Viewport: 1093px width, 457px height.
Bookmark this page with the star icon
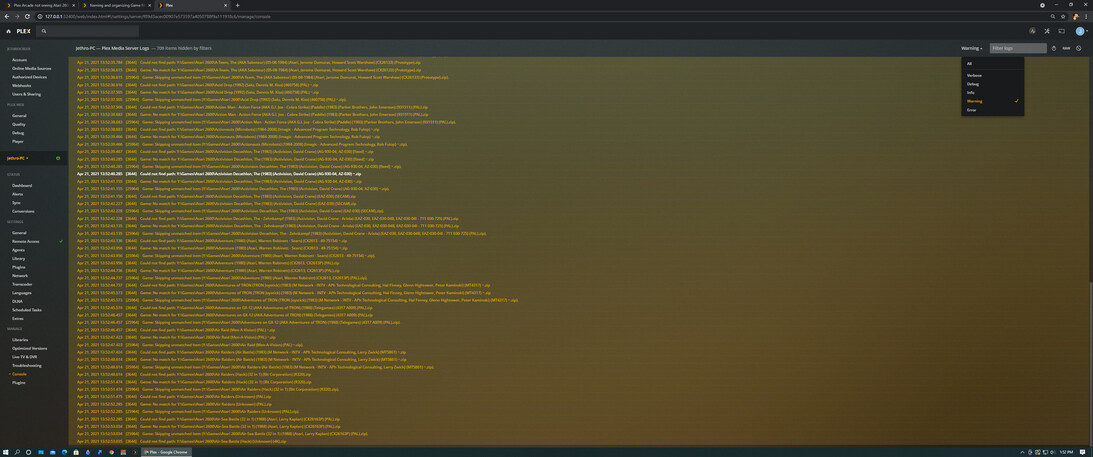pyautogui.click(x=1063, y=16)
